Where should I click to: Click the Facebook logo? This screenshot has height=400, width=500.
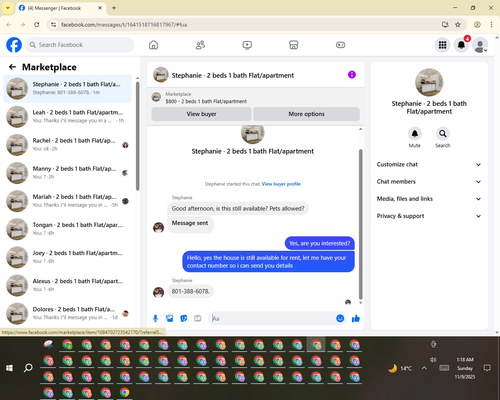point(14,45)
